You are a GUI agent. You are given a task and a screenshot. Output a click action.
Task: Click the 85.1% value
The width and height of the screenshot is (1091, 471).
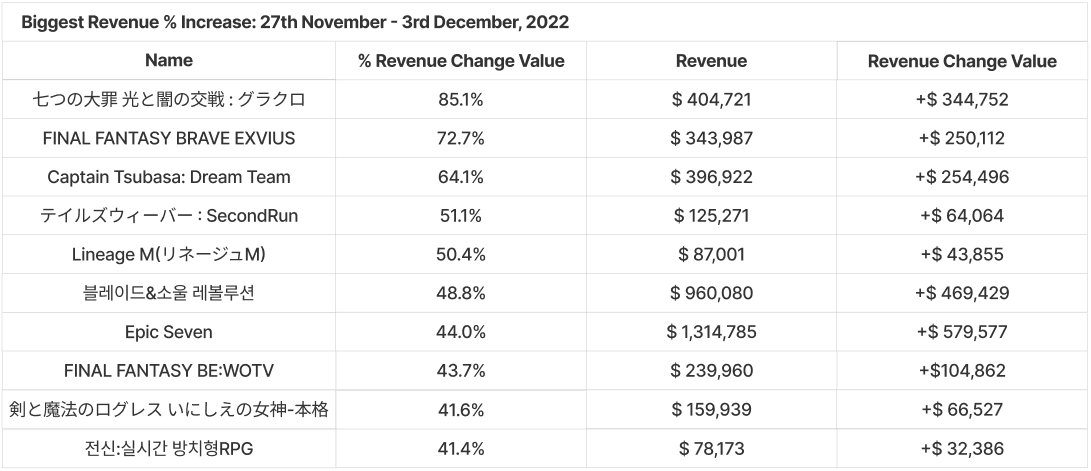click(x=461, y=99)
